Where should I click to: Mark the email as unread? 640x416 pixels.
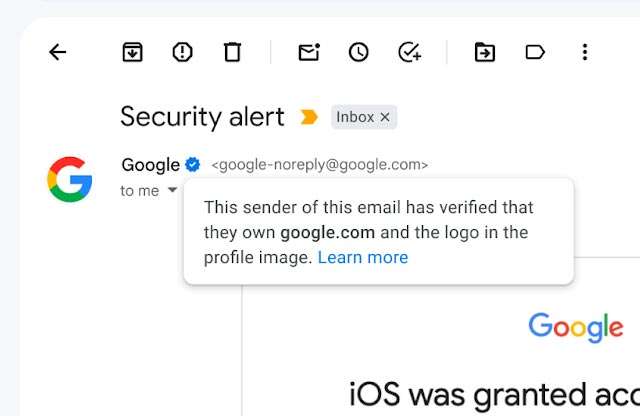[x=309, y=53]
